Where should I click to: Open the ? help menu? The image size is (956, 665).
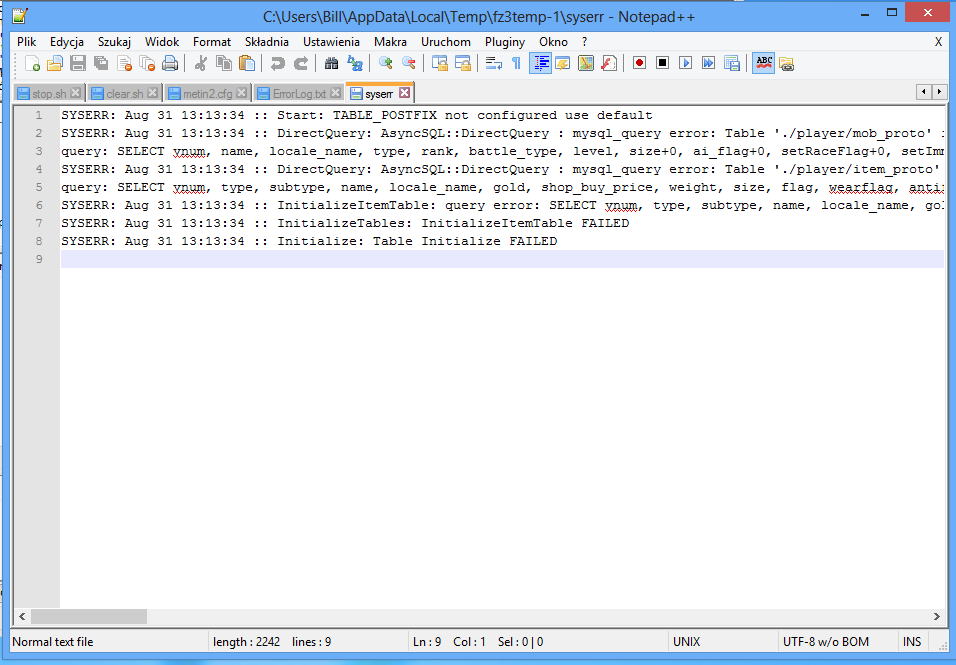584,42
